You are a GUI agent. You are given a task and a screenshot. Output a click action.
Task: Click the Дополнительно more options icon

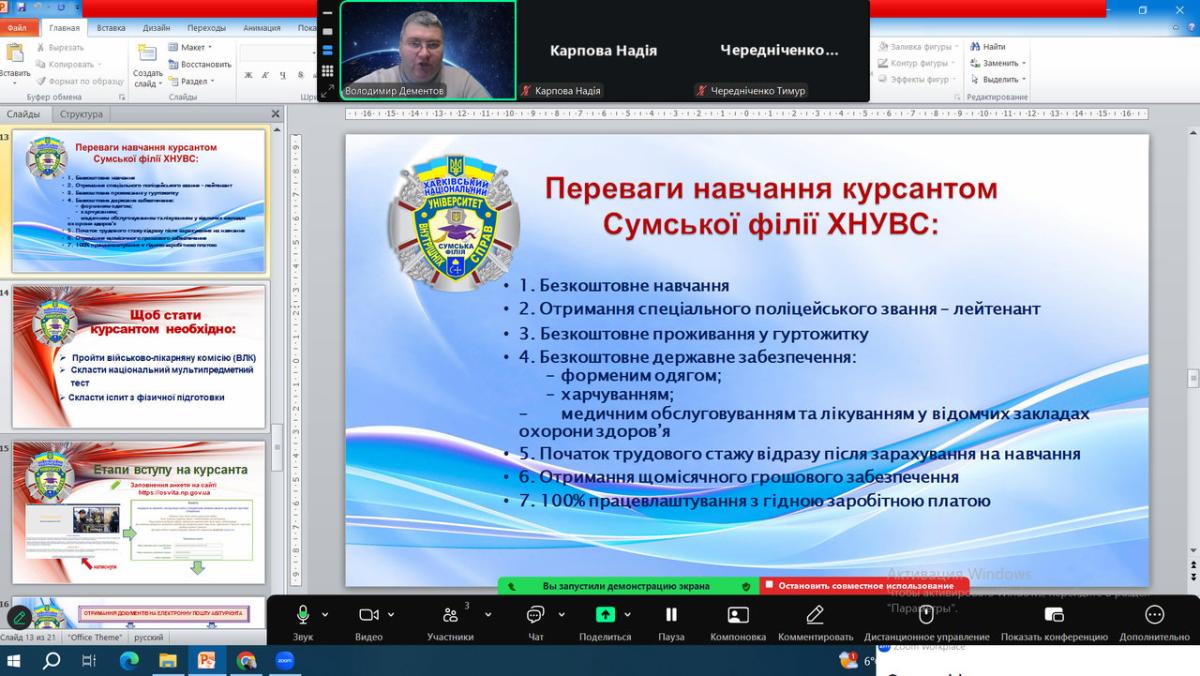[x=1154, y=615]
